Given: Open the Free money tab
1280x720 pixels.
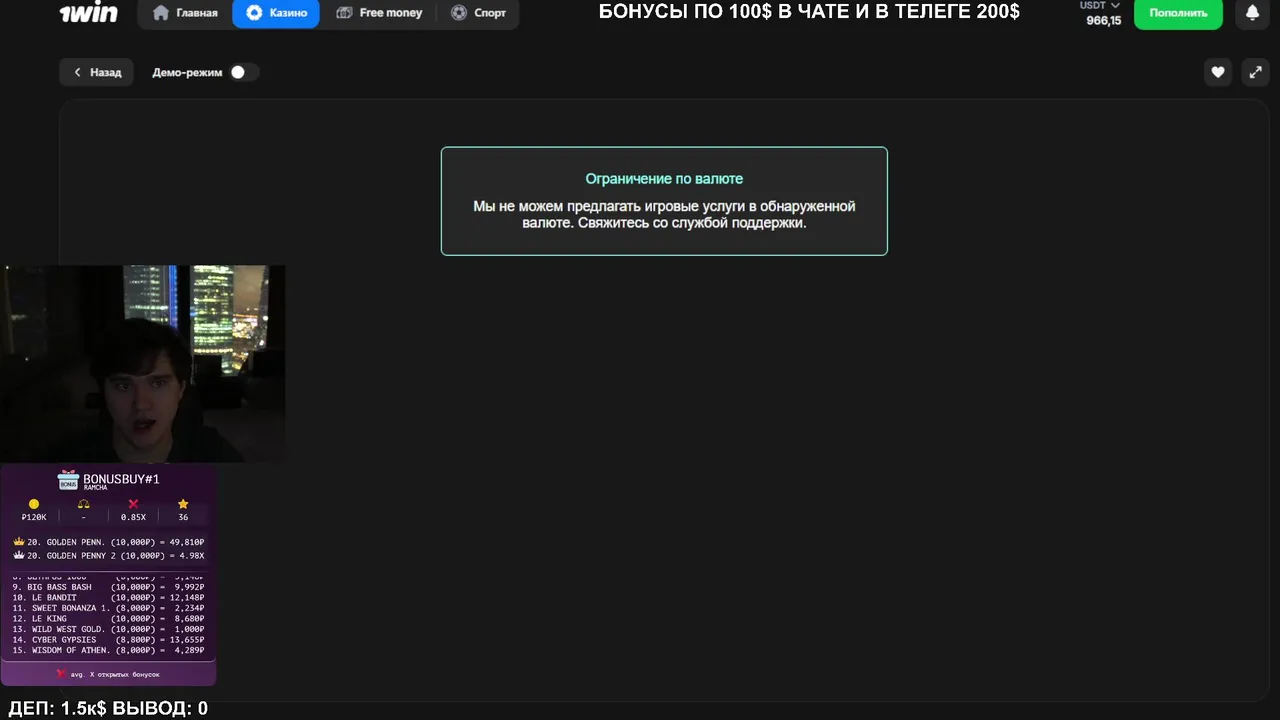Looking at the screenshot, I should tap(379, 13).
